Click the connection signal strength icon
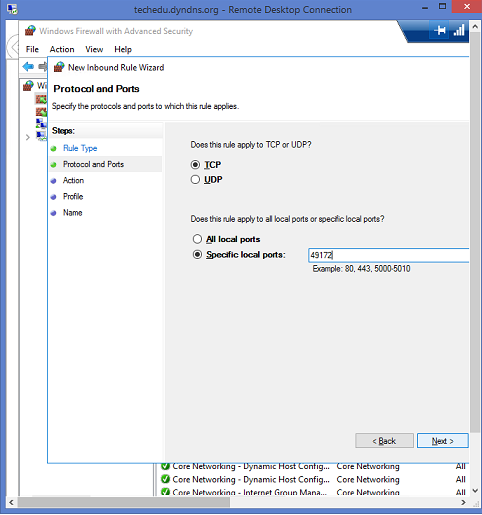This screenshot has width=482, height=515. coord(459,31)
